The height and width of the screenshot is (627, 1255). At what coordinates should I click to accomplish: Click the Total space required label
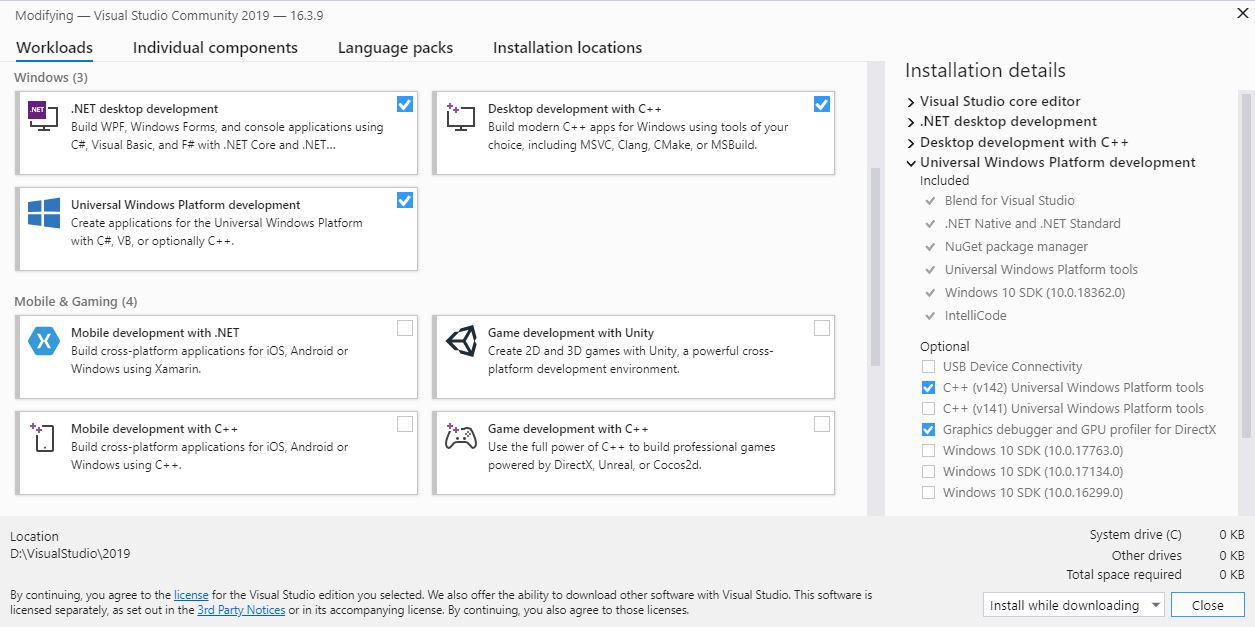(1124, 575)
